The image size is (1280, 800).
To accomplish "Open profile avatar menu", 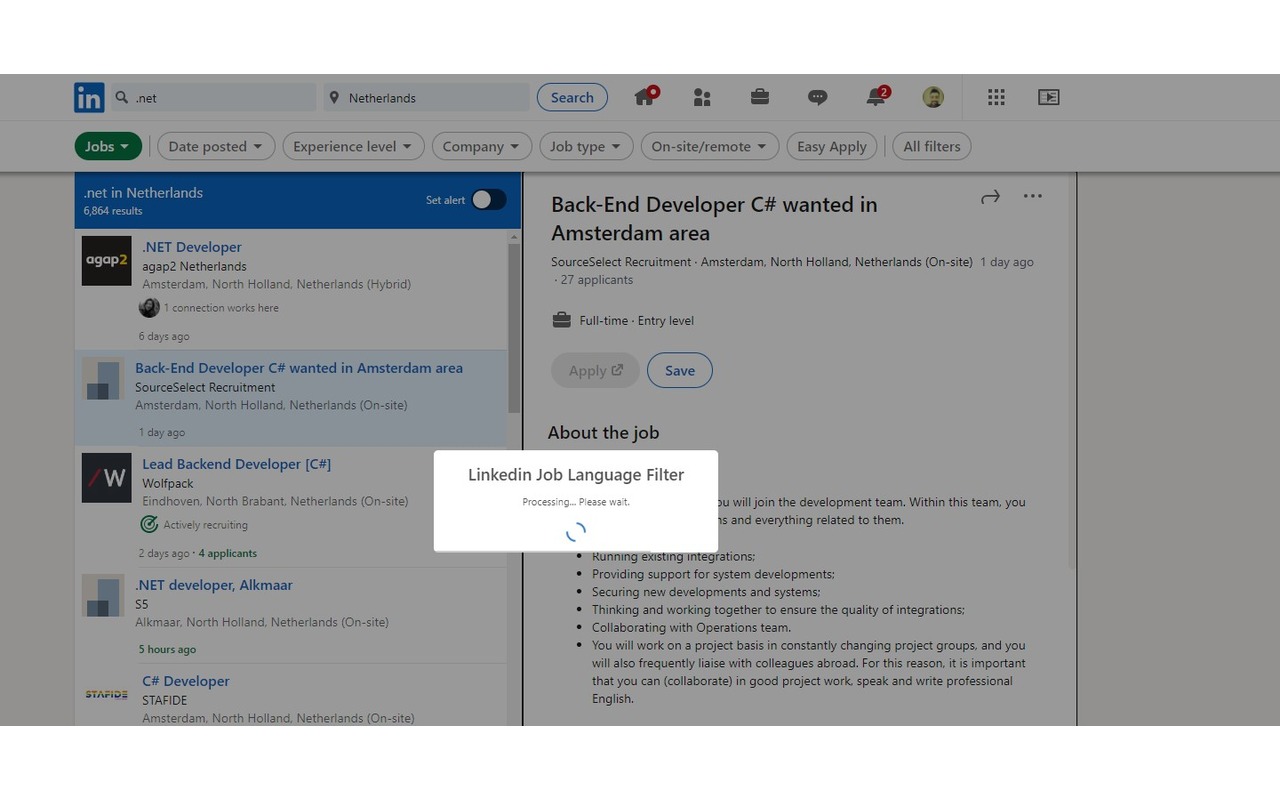I will point(933,97).
